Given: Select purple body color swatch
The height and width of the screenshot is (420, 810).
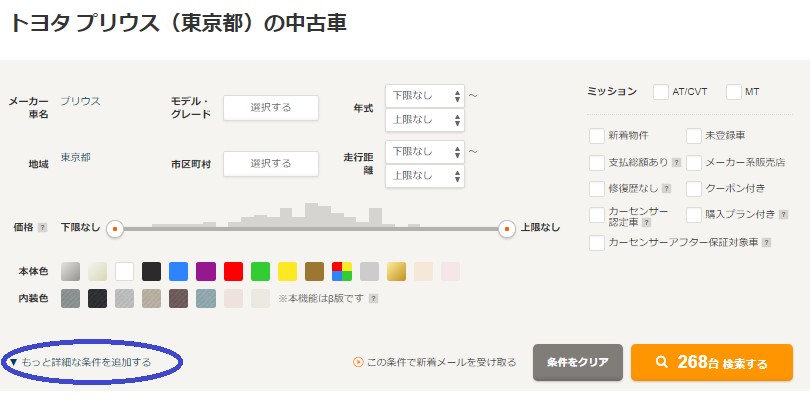Looking at the screenshot, I should click(206, 271).
